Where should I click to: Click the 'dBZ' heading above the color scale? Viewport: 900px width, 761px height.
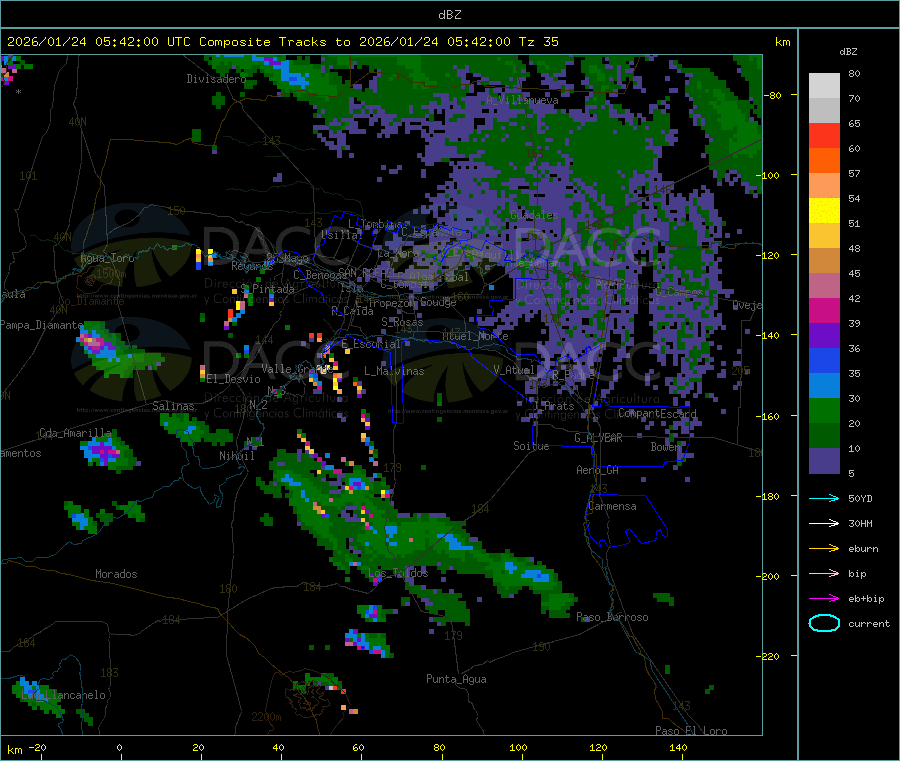pyautogui.click(x=848, y=52)
